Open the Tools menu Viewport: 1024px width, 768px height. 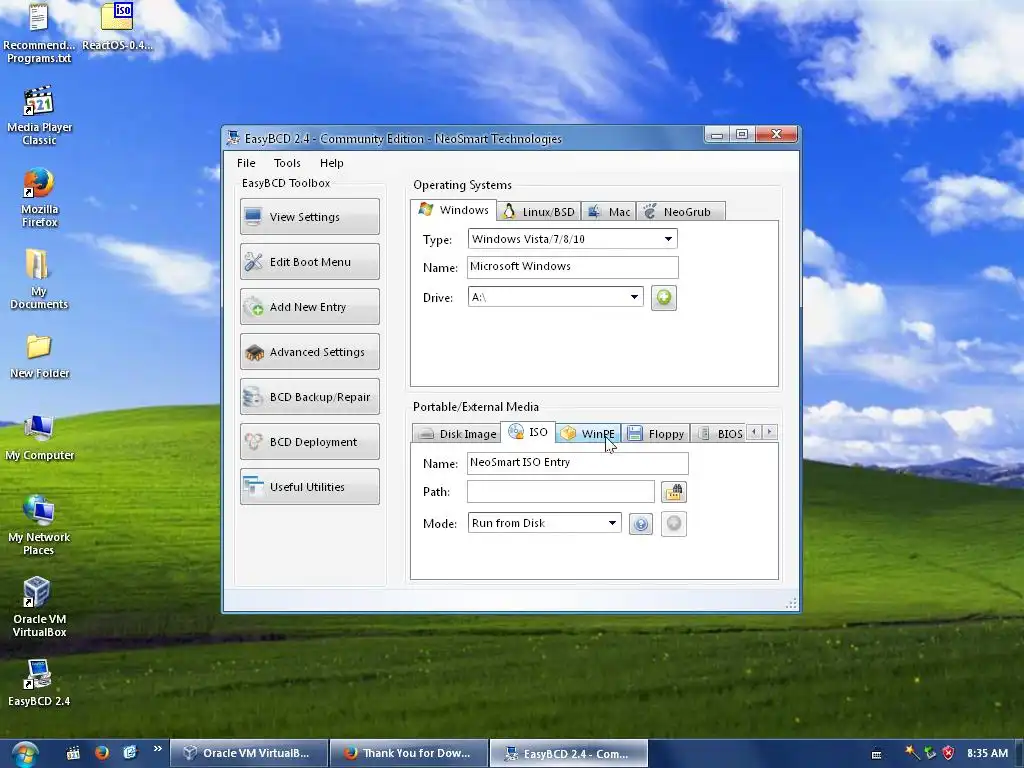pos(287,163)
